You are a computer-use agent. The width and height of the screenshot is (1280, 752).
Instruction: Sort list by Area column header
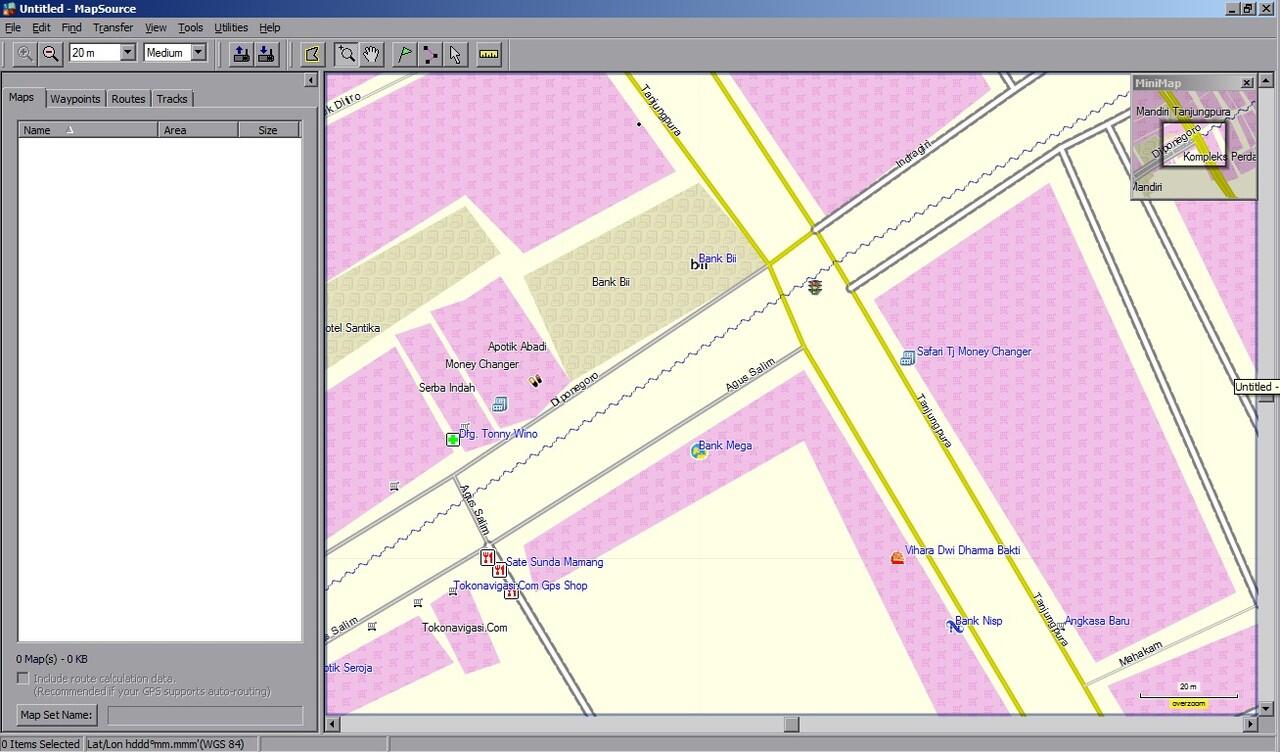point(198,130)
